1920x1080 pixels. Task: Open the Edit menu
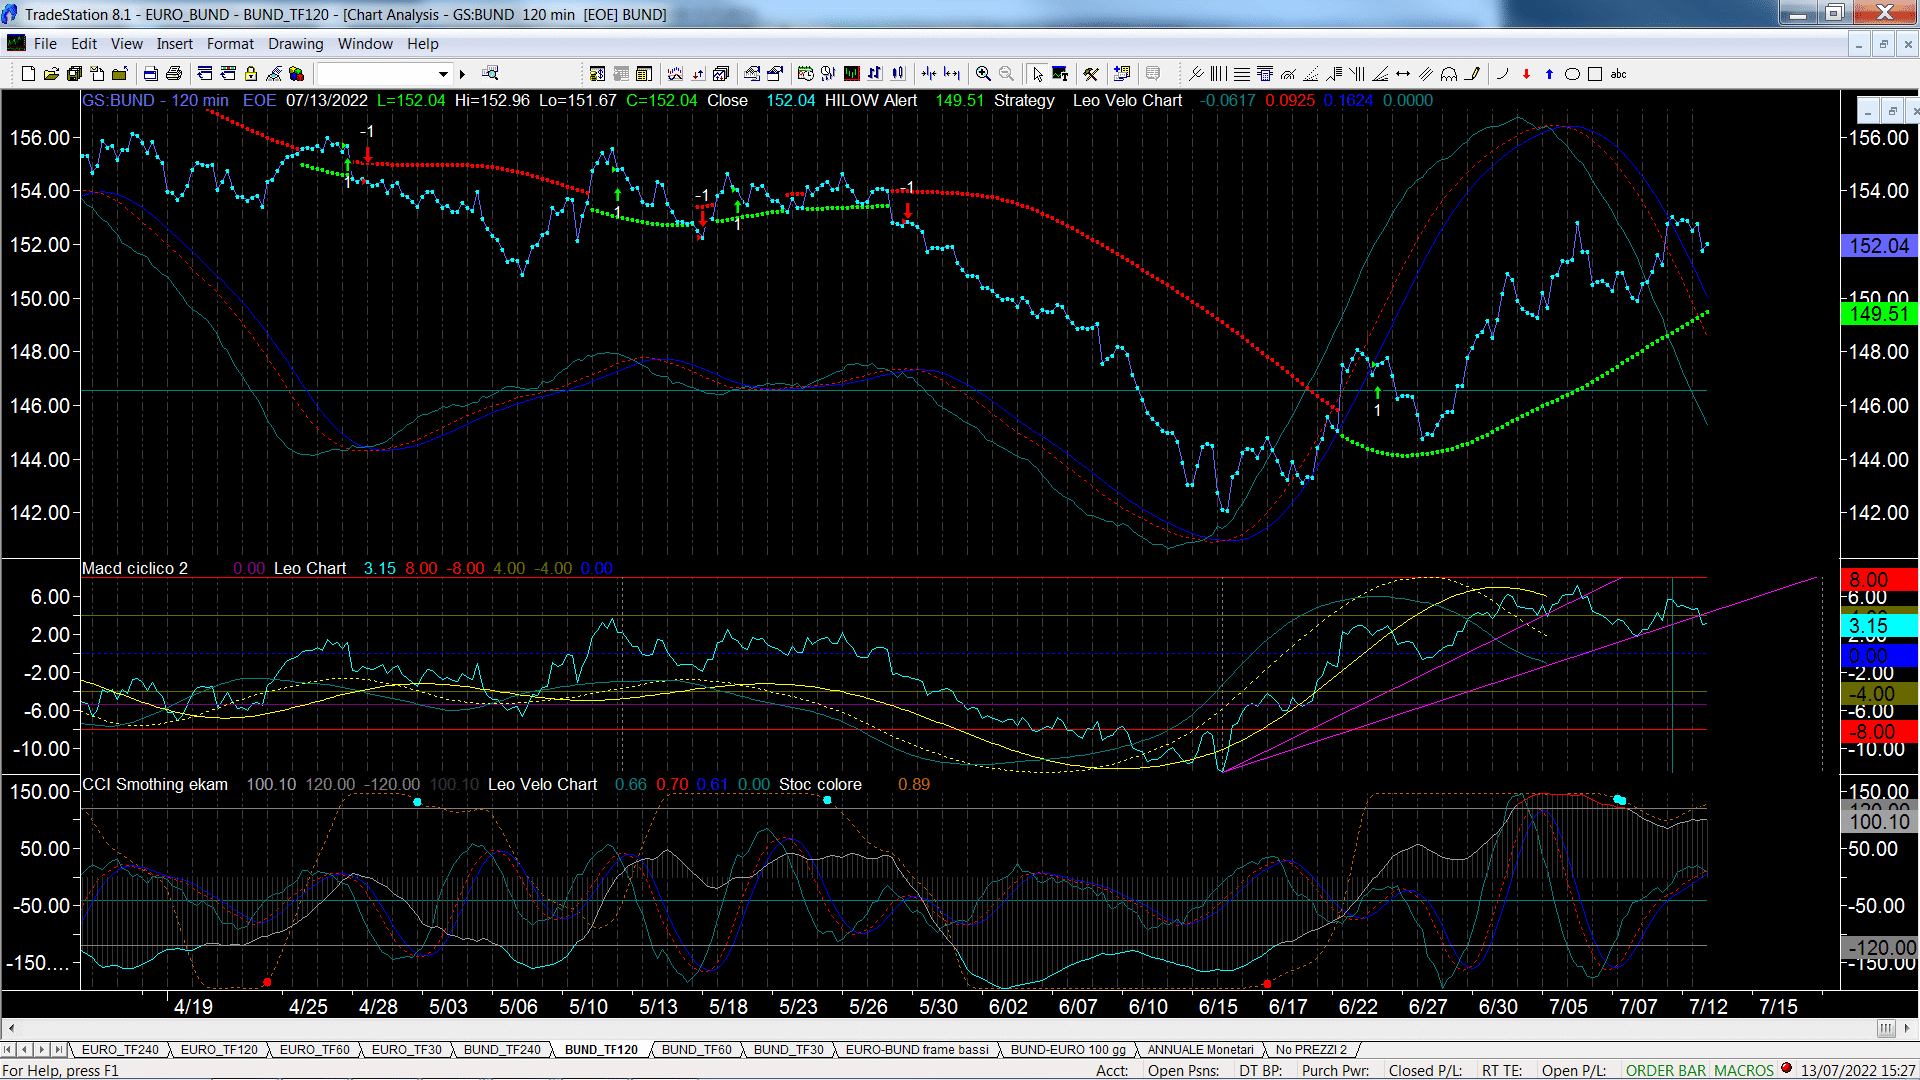point(84,43)
